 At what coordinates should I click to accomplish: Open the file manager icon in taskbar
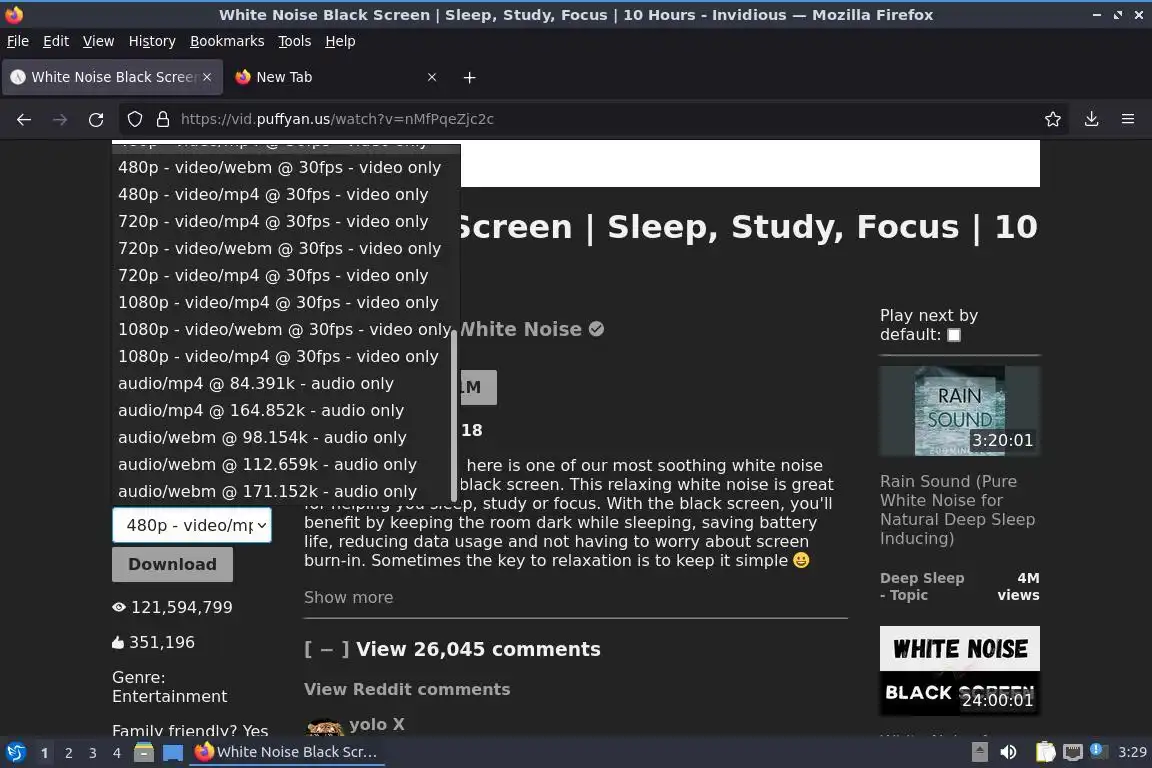click(x=144, y=752)
